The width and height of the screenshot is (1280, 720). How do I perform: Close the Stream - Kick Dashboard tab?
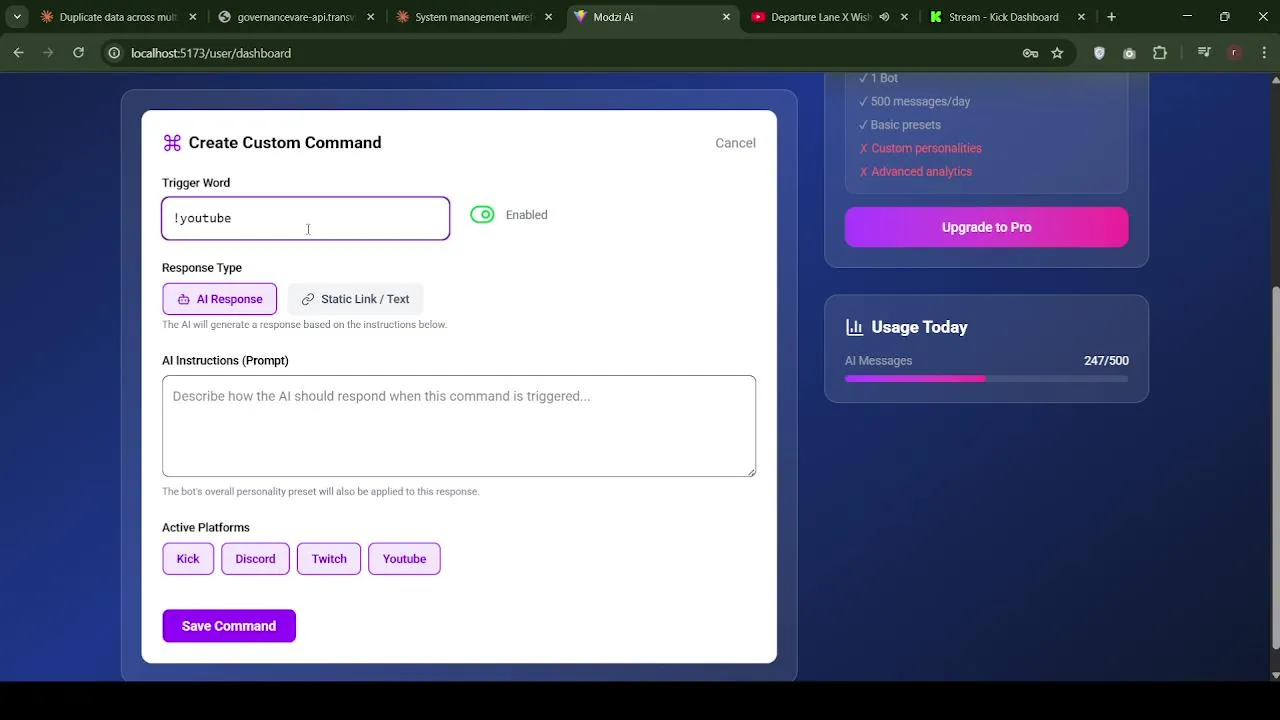point(1081,17)
